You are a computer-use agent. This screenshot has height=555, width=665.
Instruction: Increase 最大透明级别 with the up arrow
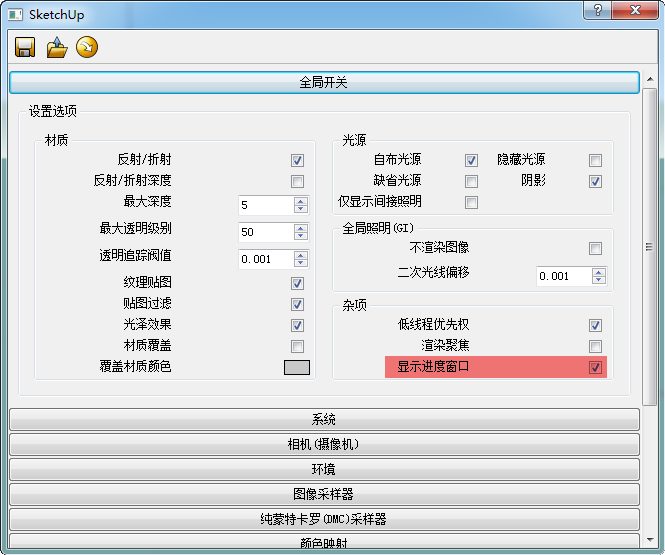[301, 228]
